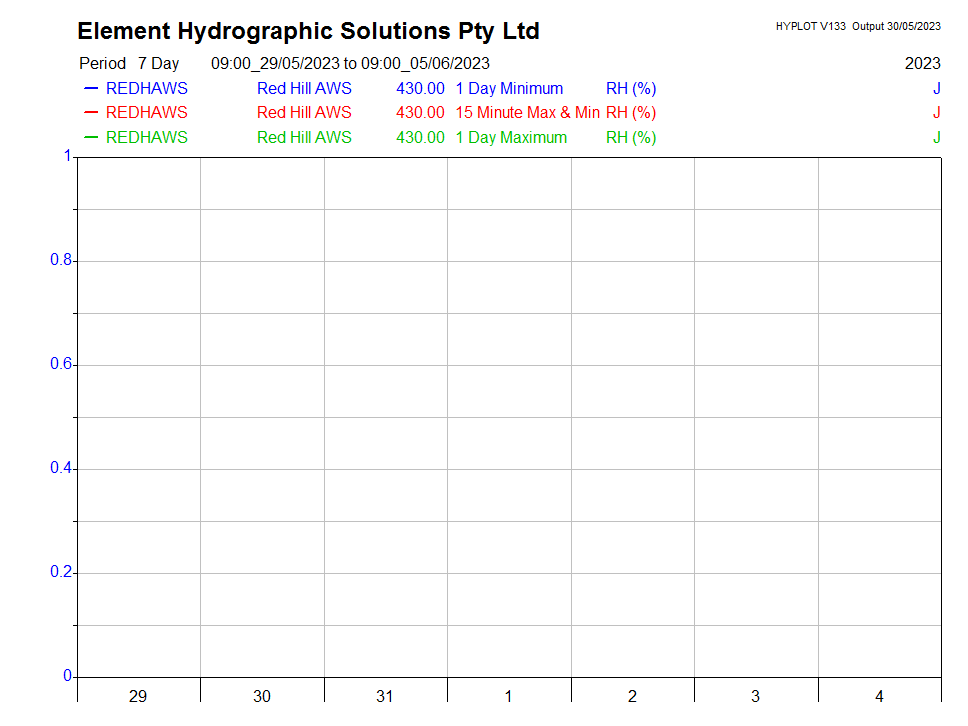968x726 pixels.
Task: Click the Element Hydrographic Solutions title
Action: click(x=308, y=31)
